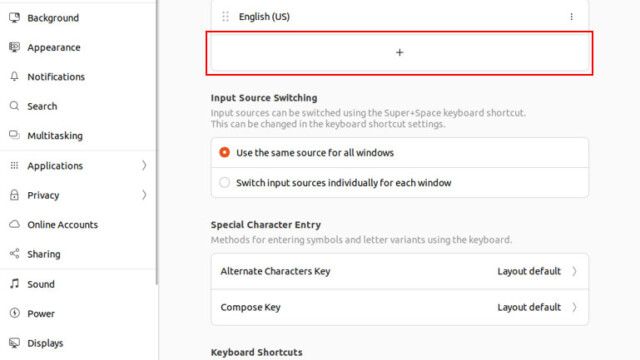
Task: Click the Applications grid icon
Action: click(x=14, y=165)
